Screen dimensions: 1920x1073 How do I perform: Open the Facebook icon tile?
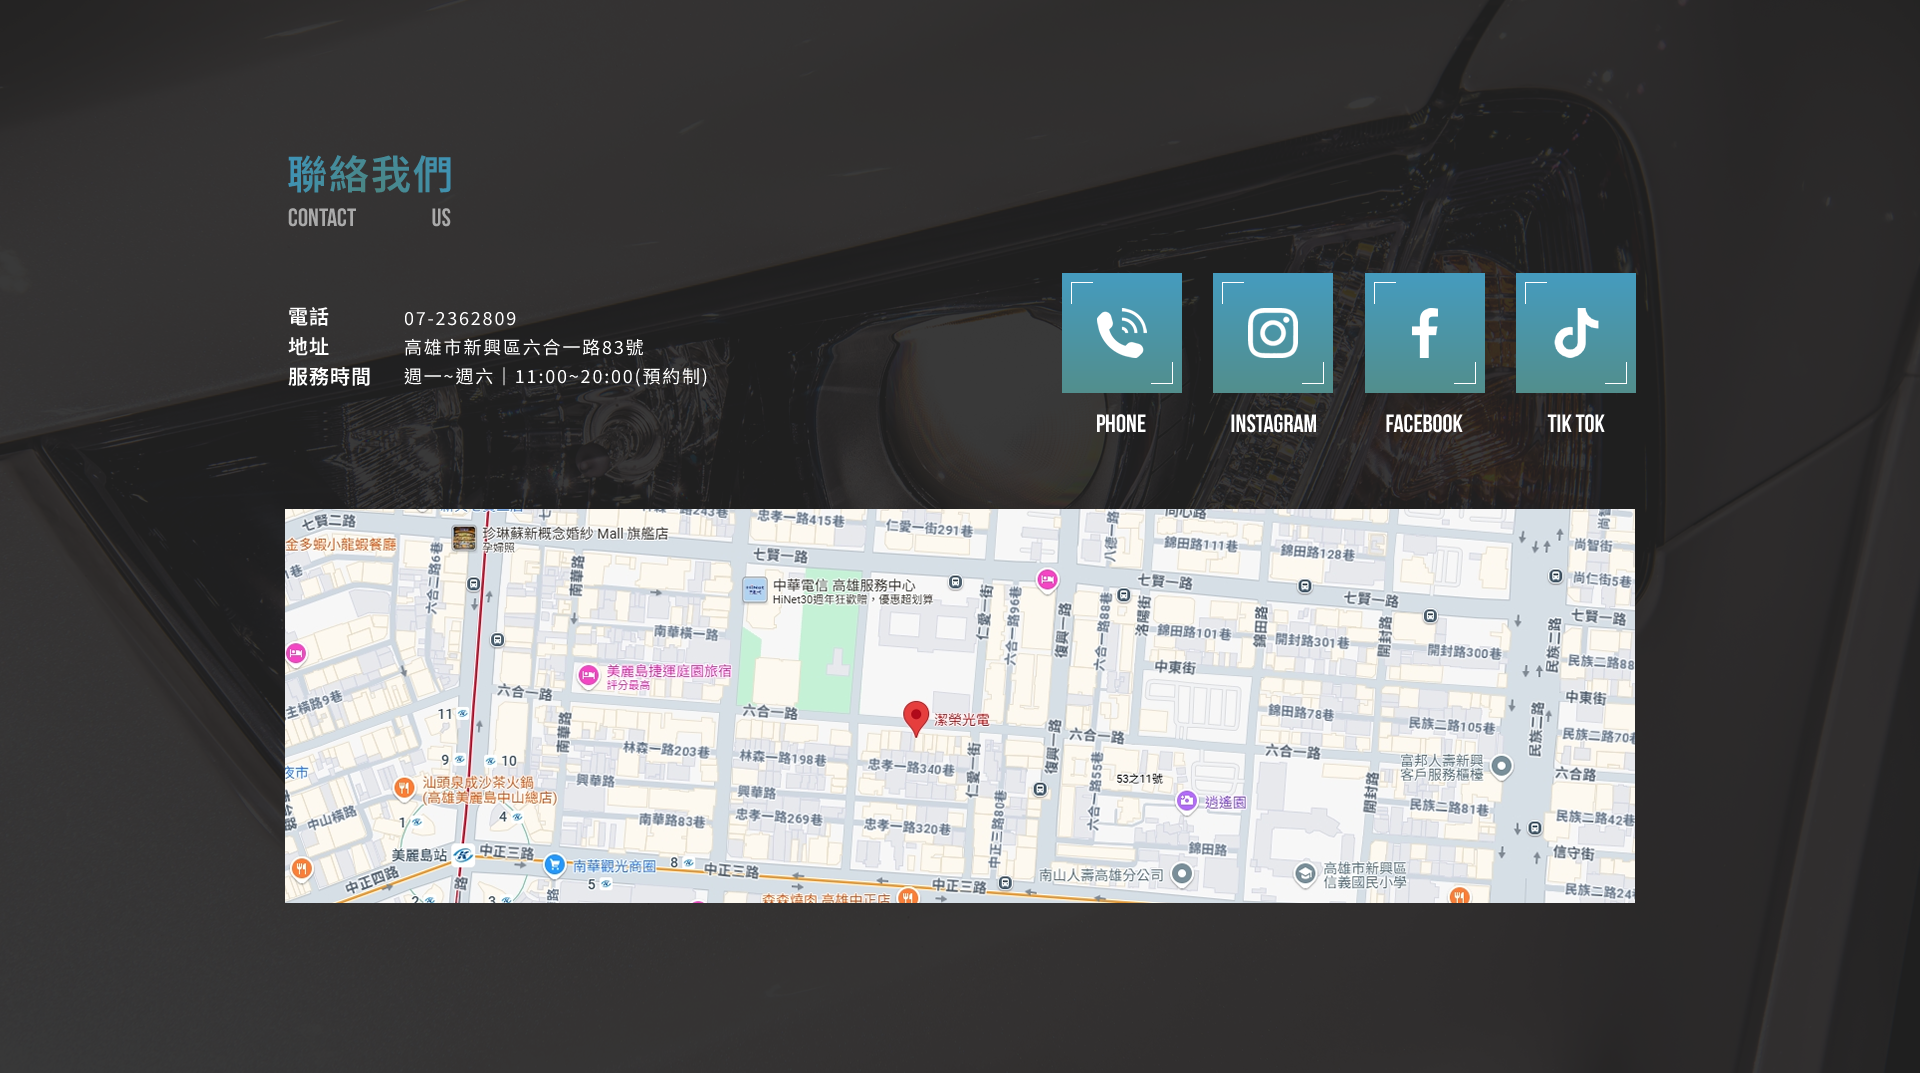point(1424,333)
